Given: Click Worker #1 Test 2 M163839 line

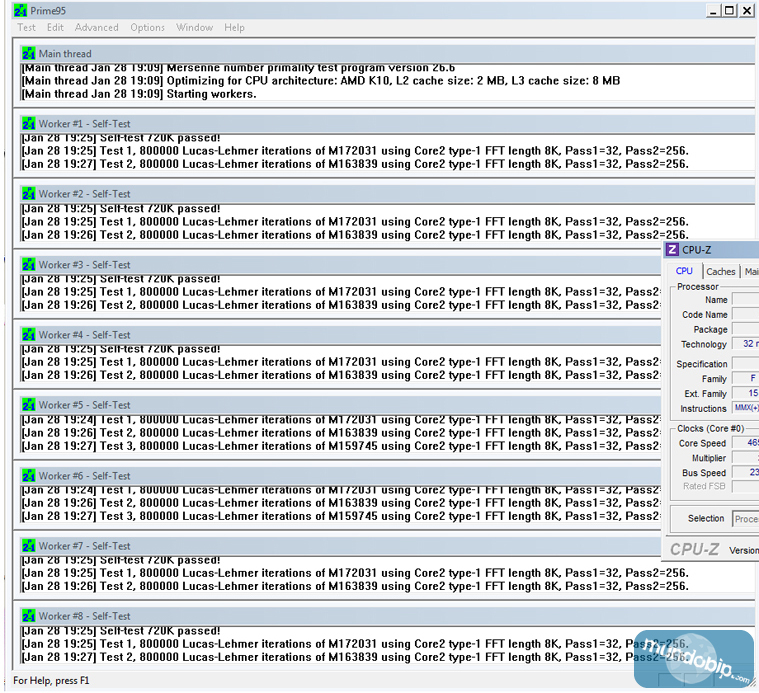Looking at the screenshot, I should click(355, 164).
